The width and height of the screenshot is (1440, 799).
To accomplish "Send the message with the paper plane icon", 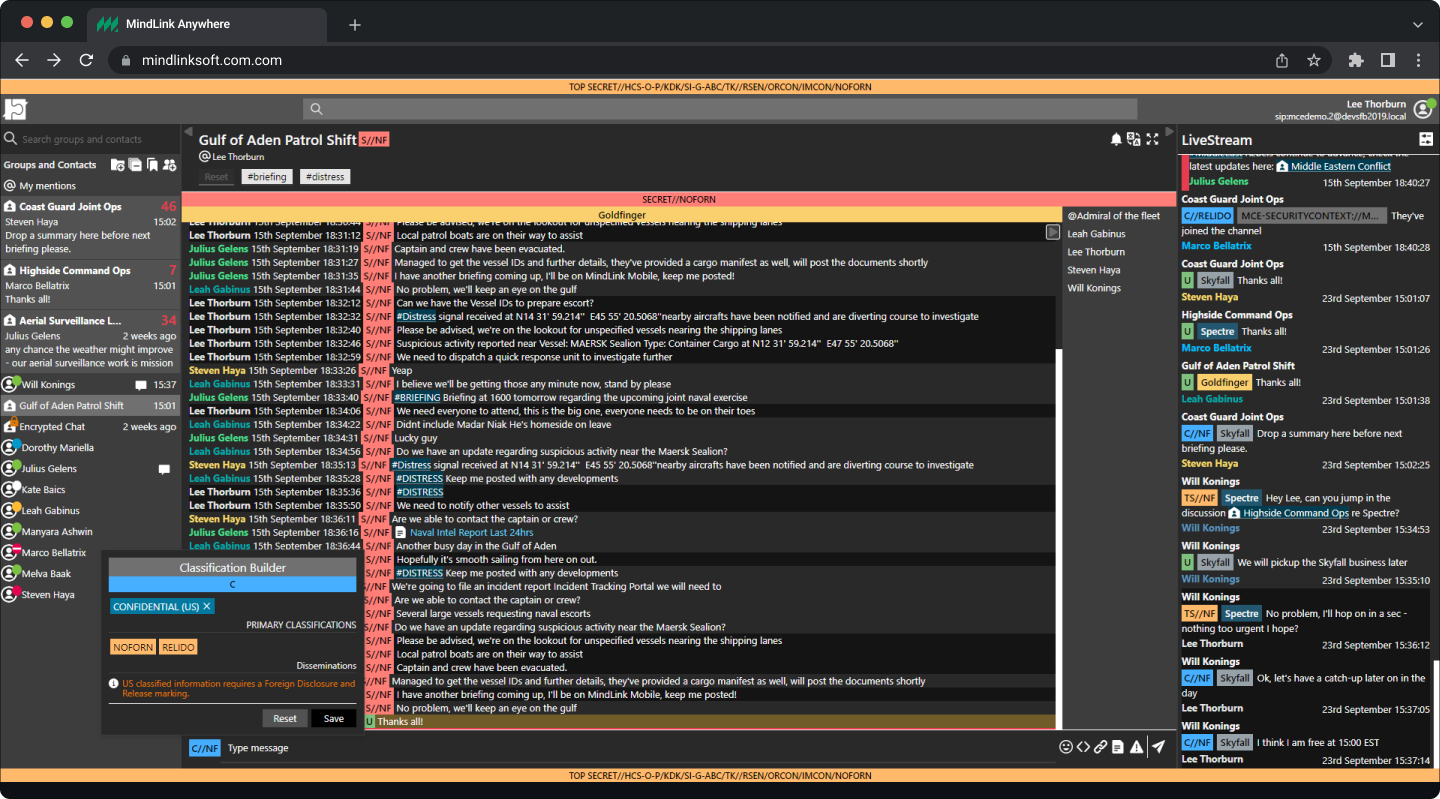I will pyautogui.click(x=1160, y=746).
